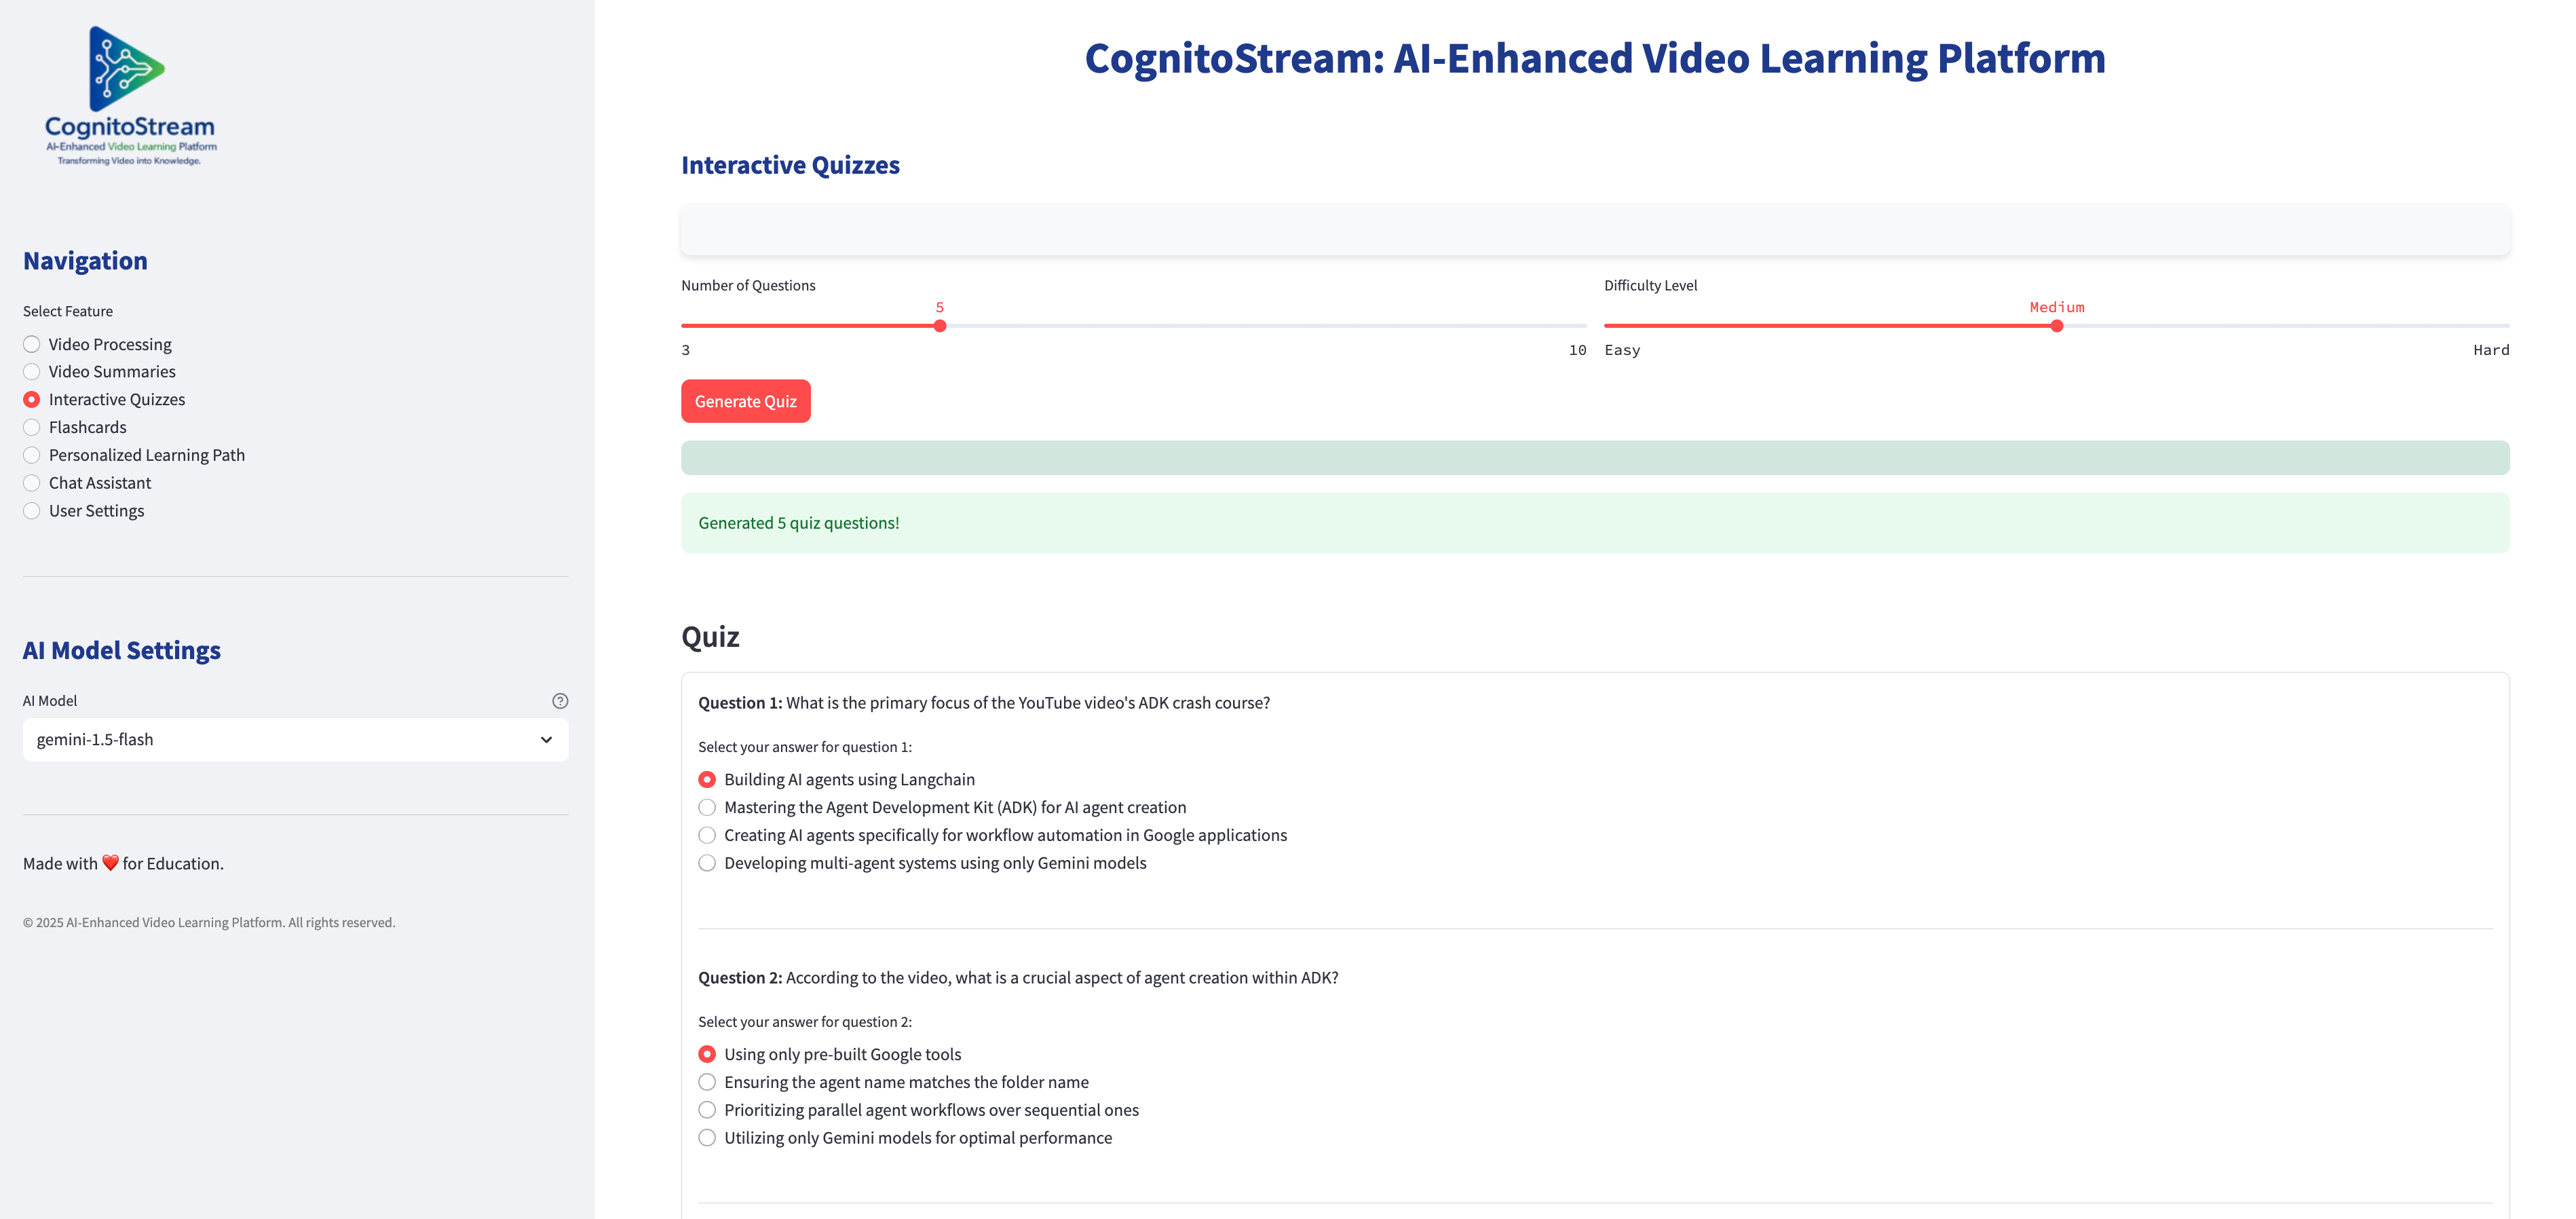
Task: Click the Generated 5 quiz questions banner
Action: click(x=1594, y=523)
